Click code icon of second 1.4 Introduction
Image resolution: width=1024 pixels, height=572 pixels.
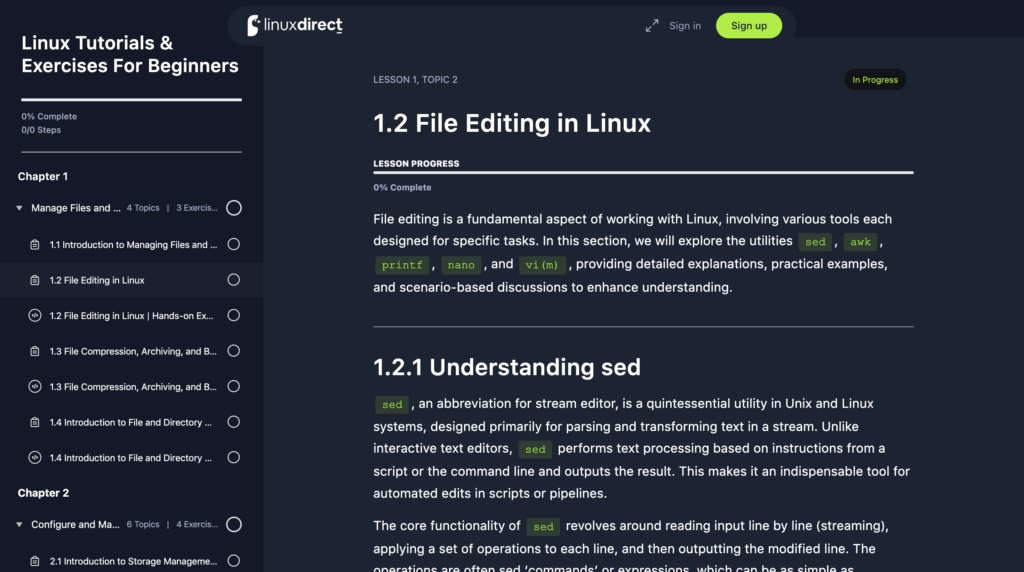pos(35,458)
